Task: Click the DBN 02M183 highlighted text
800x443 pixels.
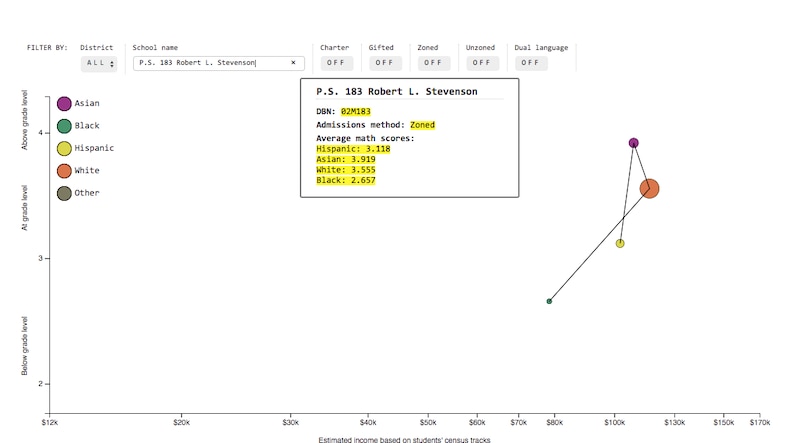Action: click(x=355, y=111)
